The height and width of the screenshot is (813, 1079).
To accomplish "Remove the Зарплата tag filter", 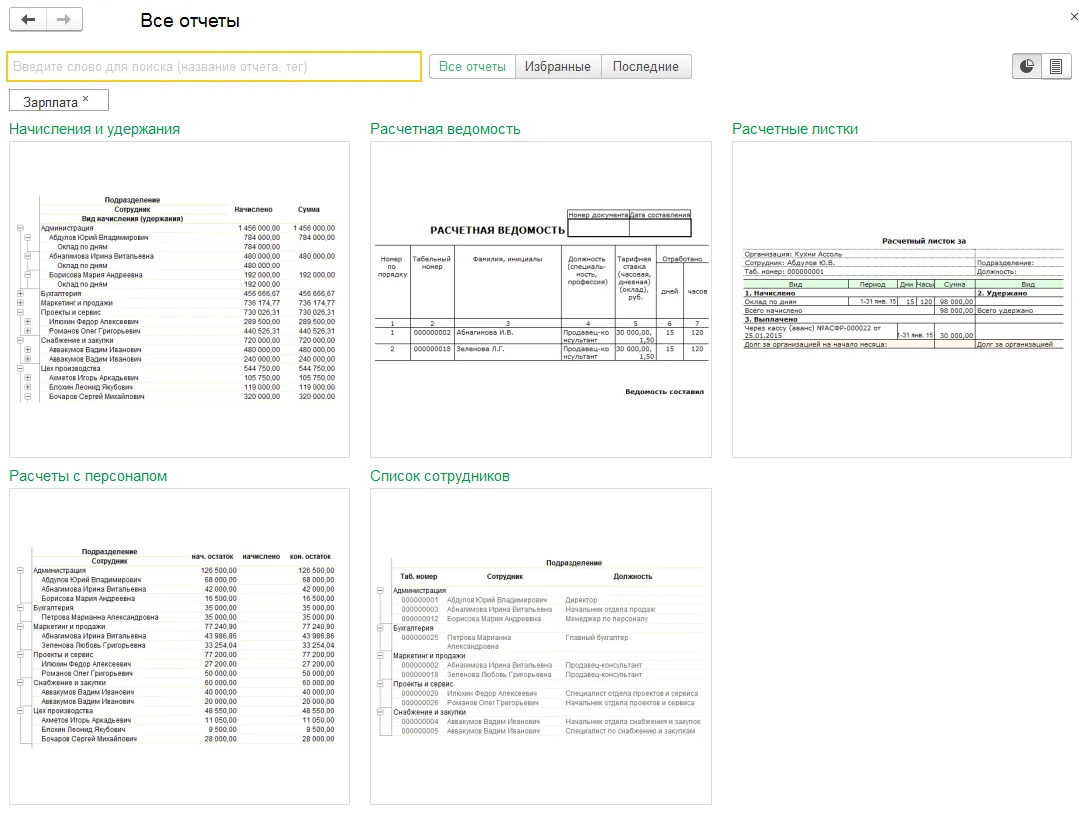I will (86, 98).
